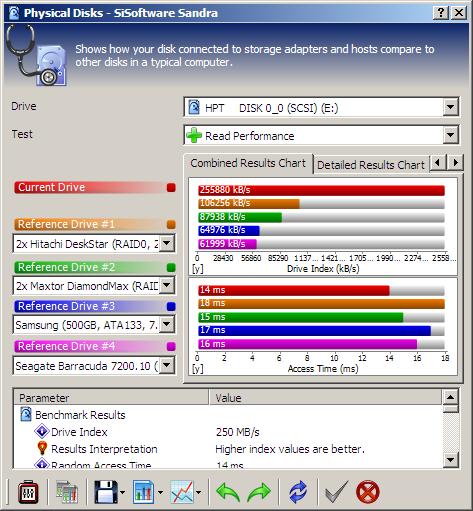This screenshot has width=473, height=511.
Task: Click the Results Interpretation lightbulb icon
Action: (42, 448)
